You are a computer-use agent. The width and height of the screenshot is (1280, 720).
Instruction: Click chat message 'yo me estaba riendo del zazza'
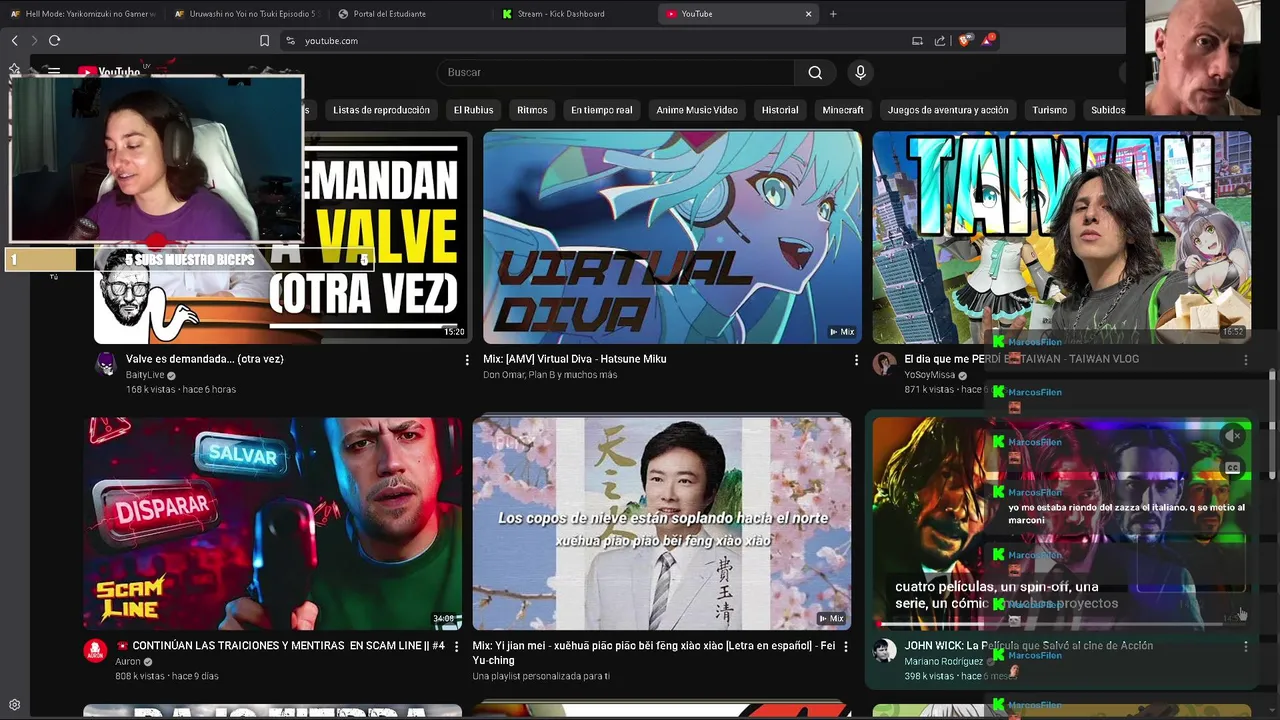1126,514
